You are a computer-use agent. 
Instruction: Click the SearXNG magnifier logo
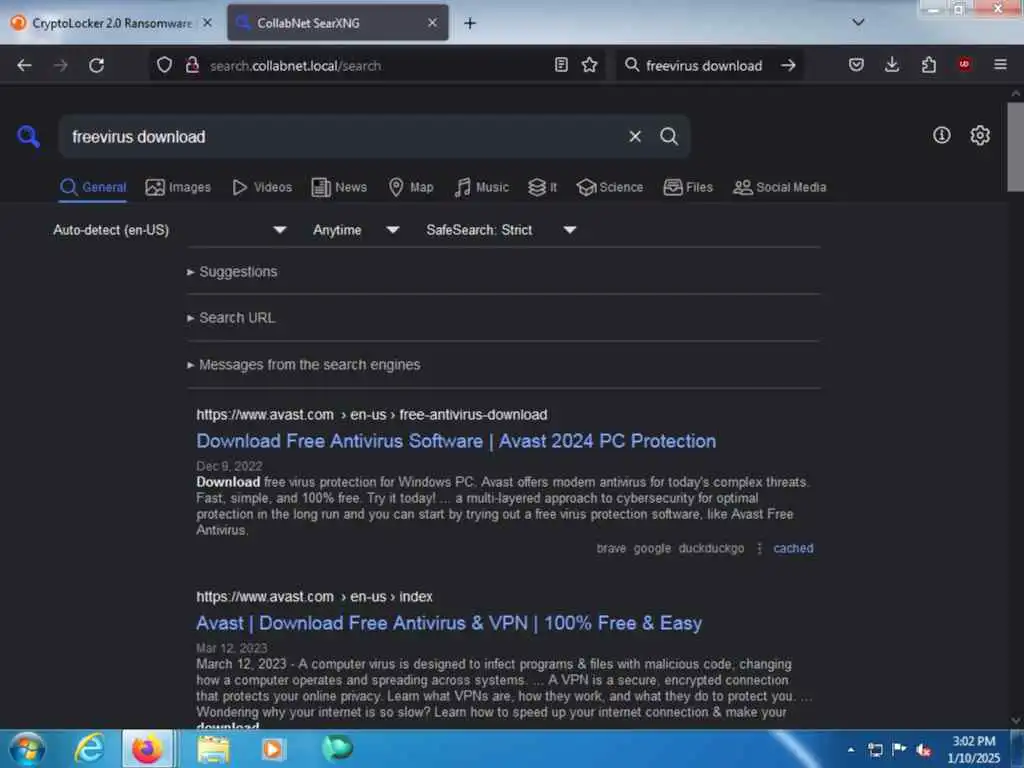tap(28, 136)
